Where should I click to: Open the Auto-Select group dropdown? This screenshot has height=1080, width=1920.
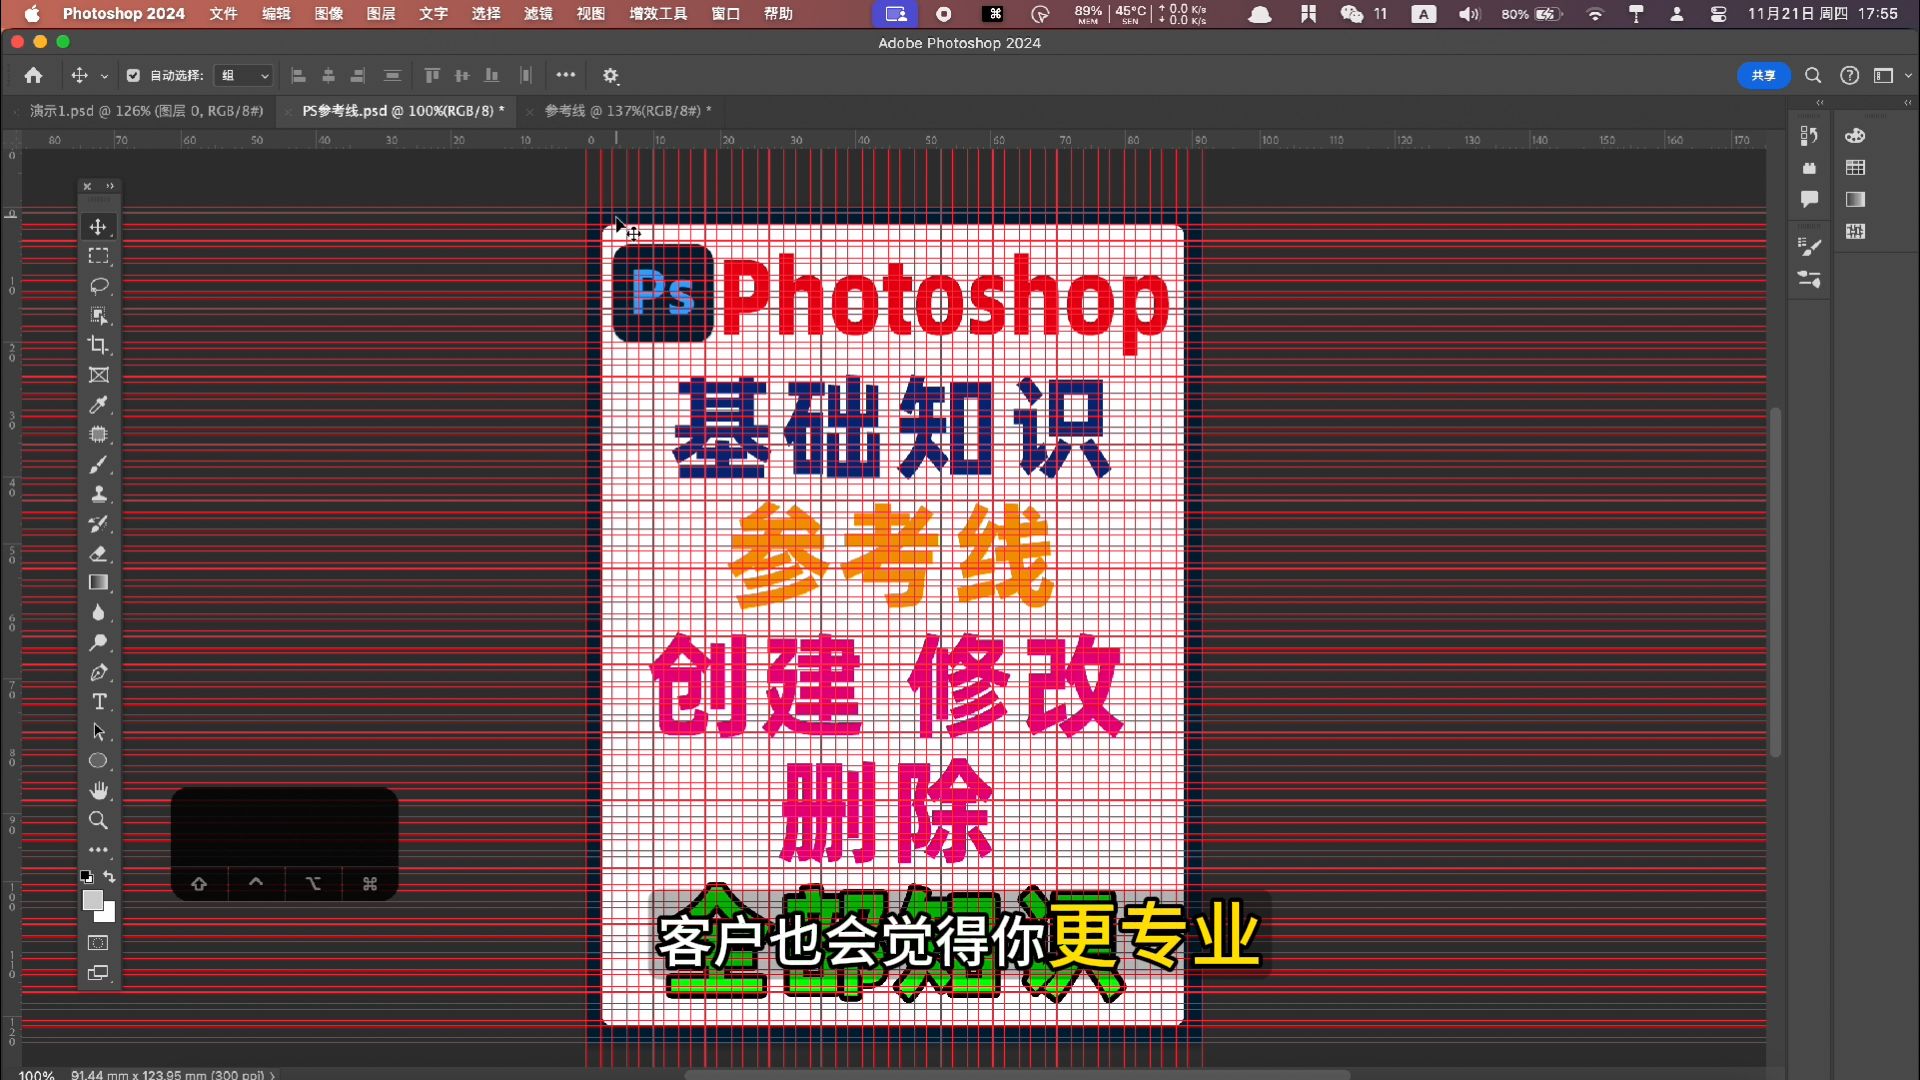coord(244,75)
